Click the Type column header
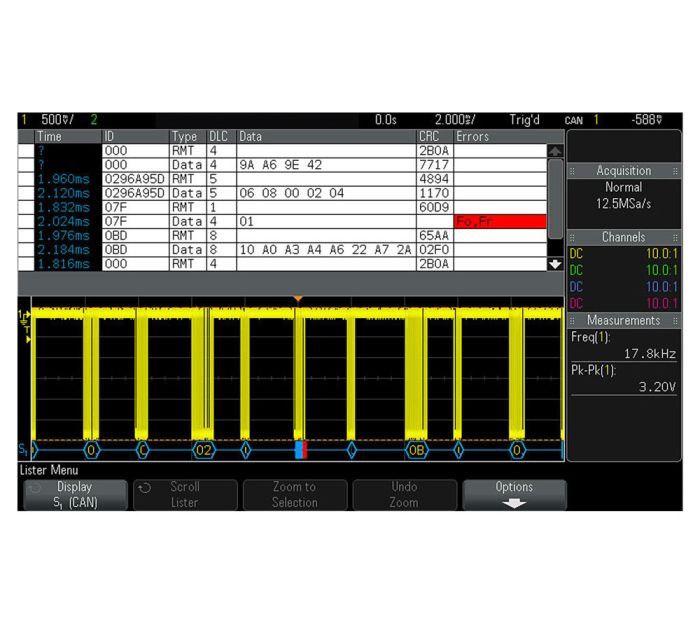Image resolution: width=700 pixels, height=640 pixels. point(188,137)
